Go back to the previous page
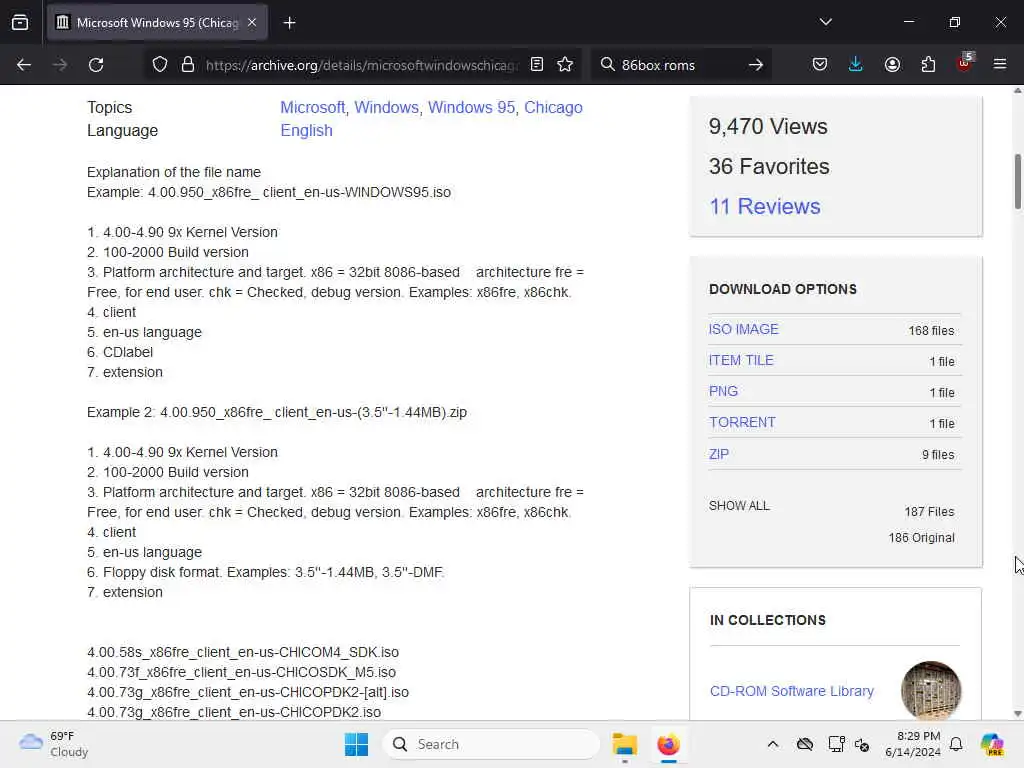Screen dimensions: 1024x768 click(x=24, y=65)
